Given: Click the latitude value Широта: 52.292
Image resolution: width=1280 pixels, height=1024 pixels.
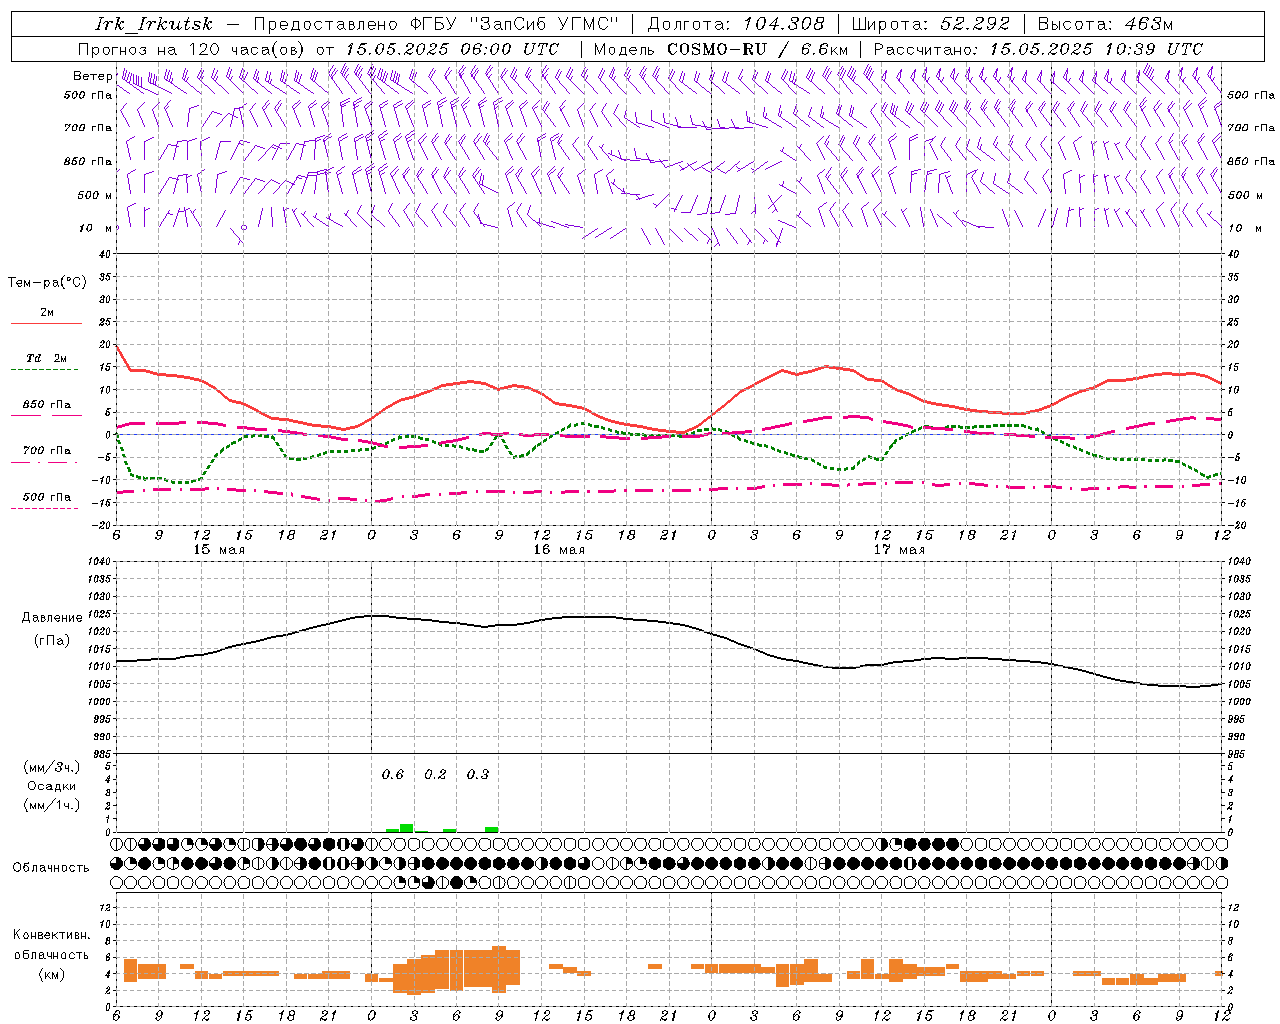Looking at the screenshot, I should 931,24.
